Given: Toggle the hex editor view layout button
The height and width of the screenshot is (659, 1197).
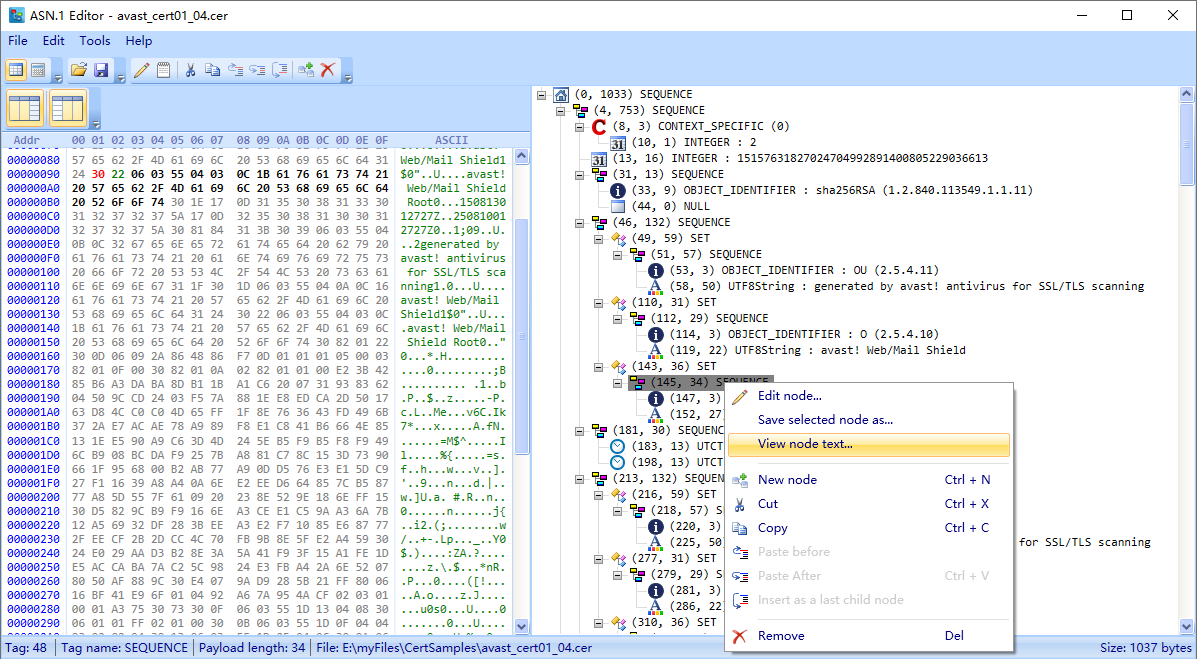Looking at the screenshot, I should 40,69.
